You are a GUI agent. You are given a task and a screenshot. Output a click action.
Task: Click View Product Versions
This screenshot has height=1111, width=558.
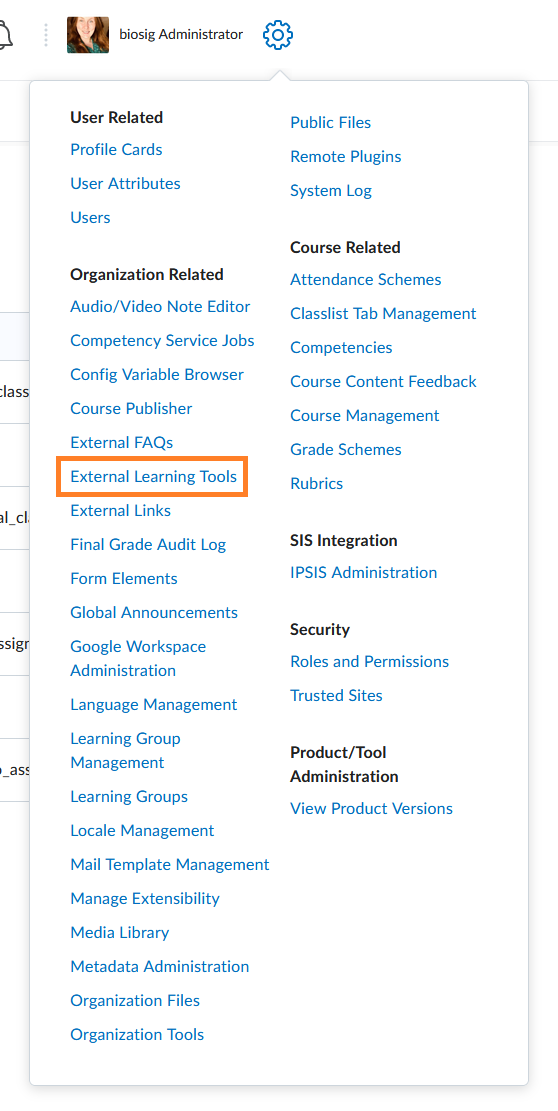coord(372,808)
